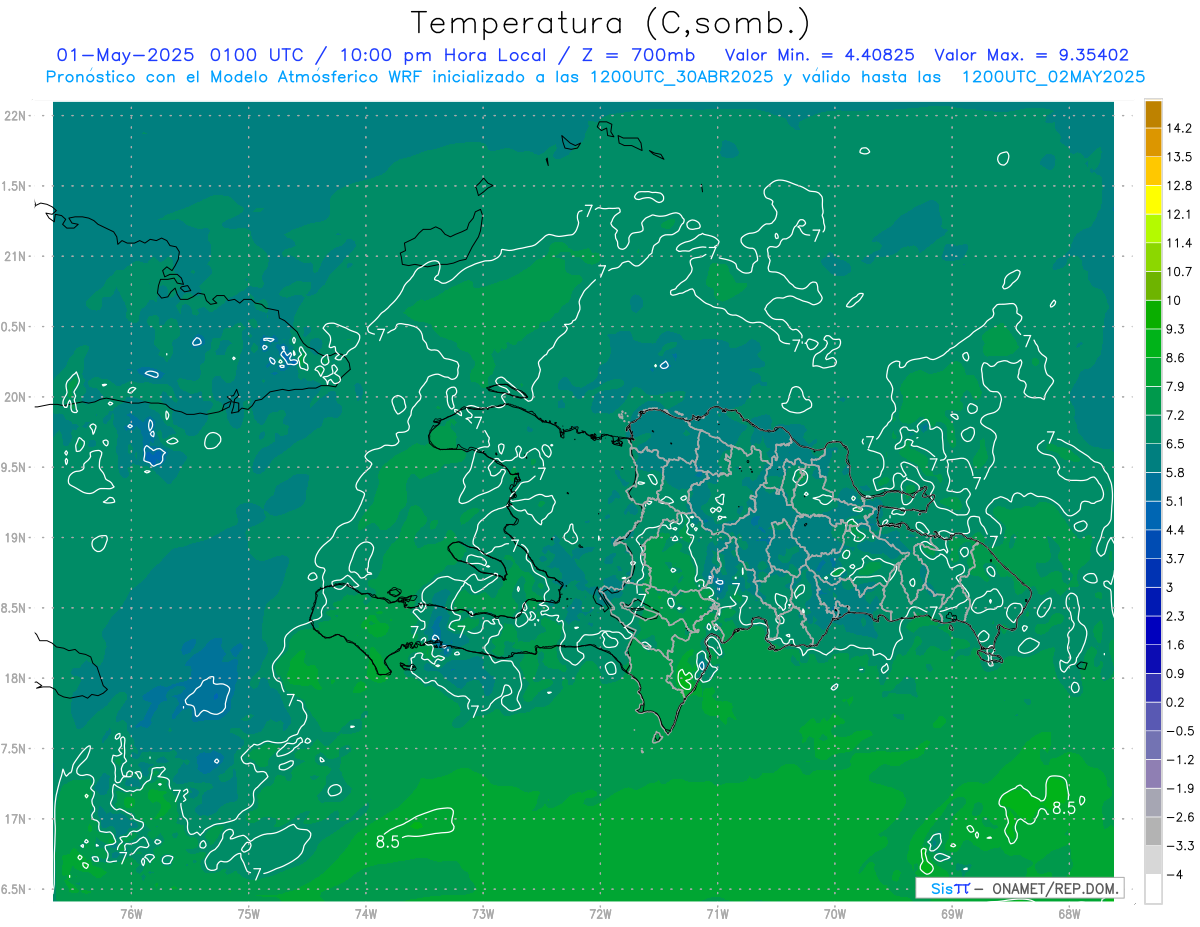Click the '21N' latitude axis label

[17, 257]
